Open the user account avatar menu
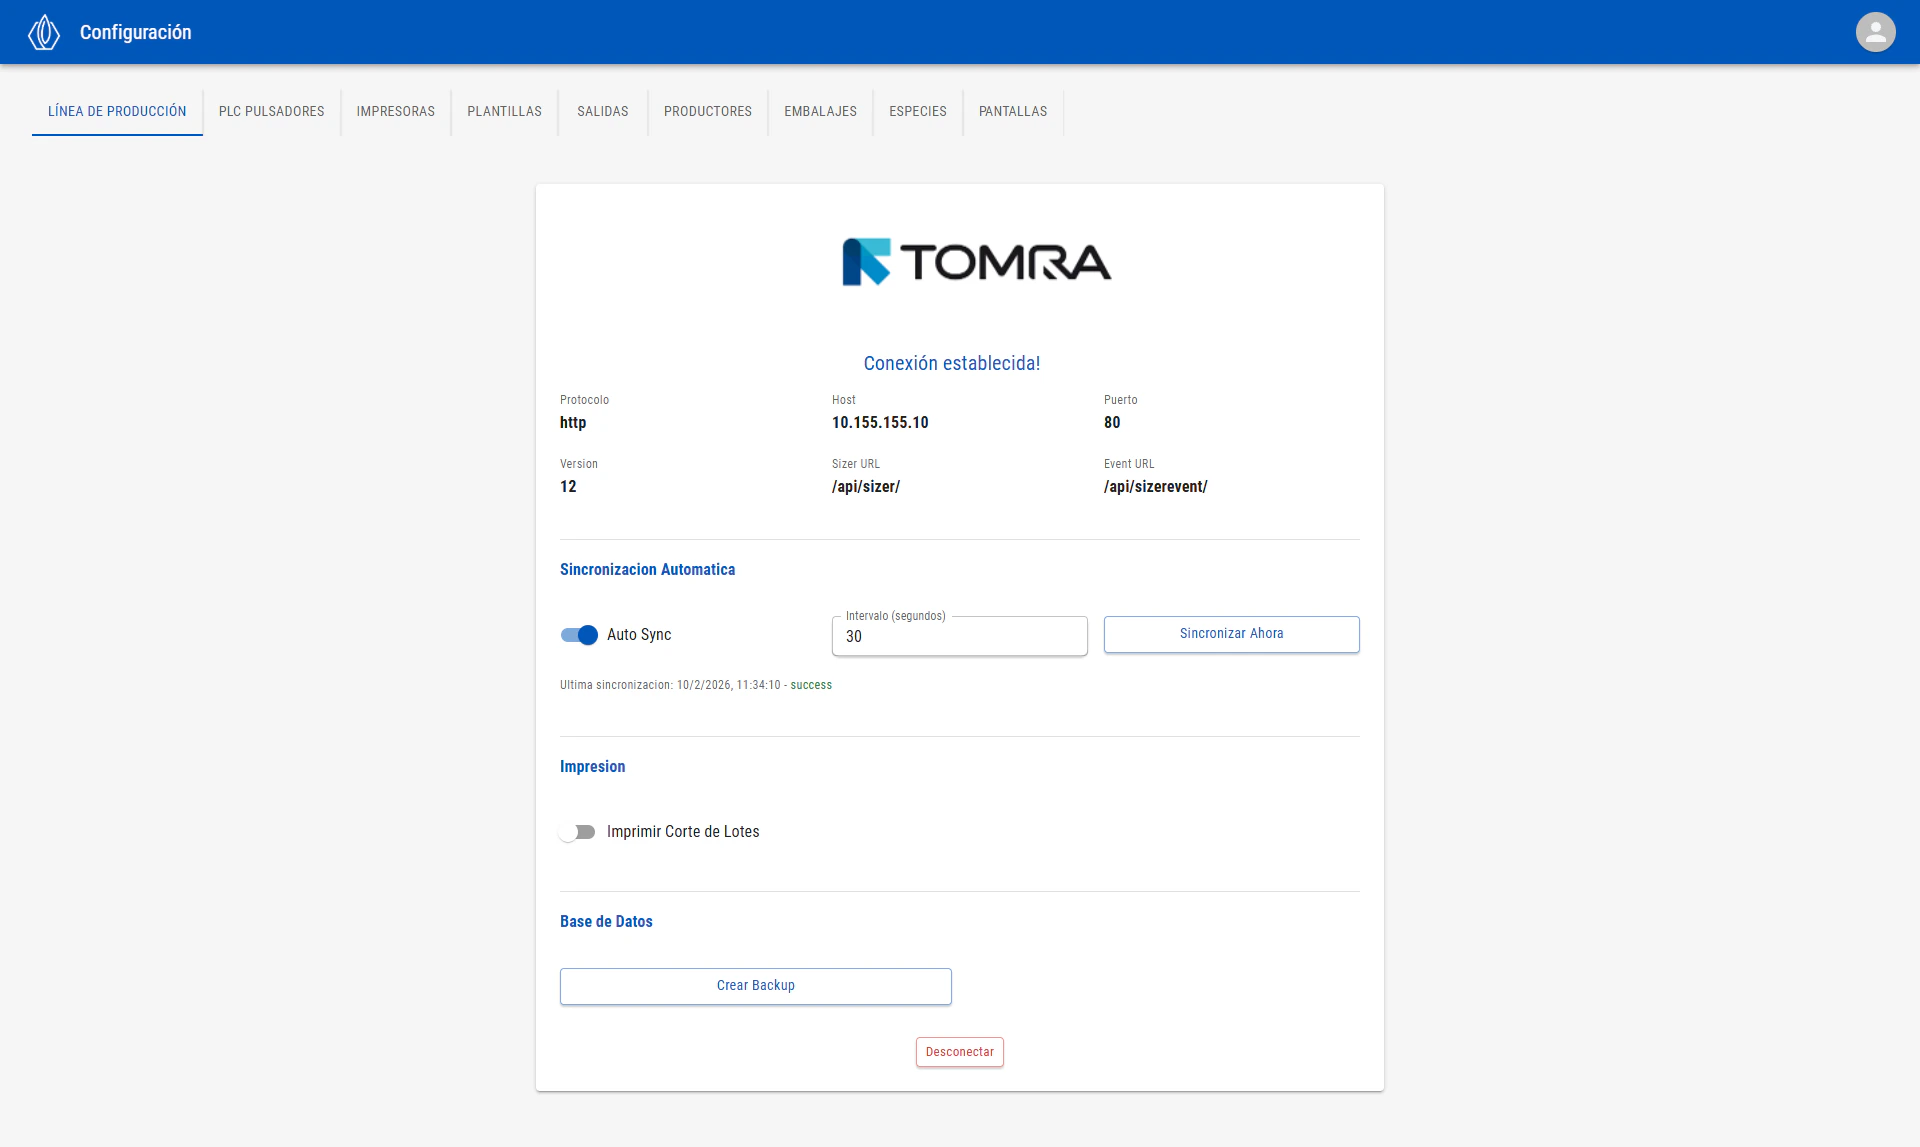 1875,32
